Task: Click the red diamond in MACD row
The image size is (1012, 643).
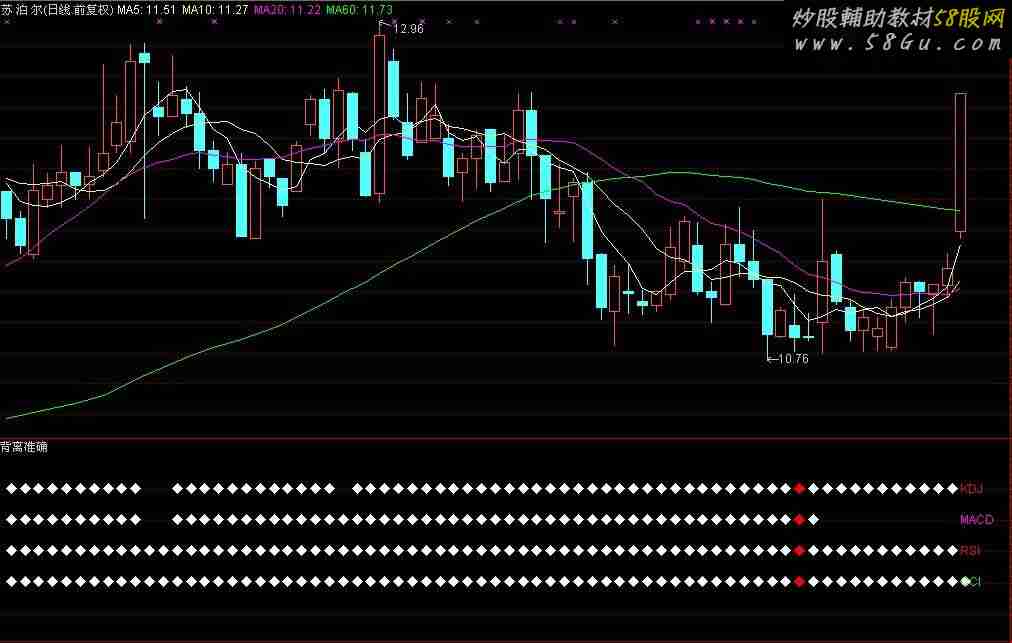Action: tap(800, 520)
